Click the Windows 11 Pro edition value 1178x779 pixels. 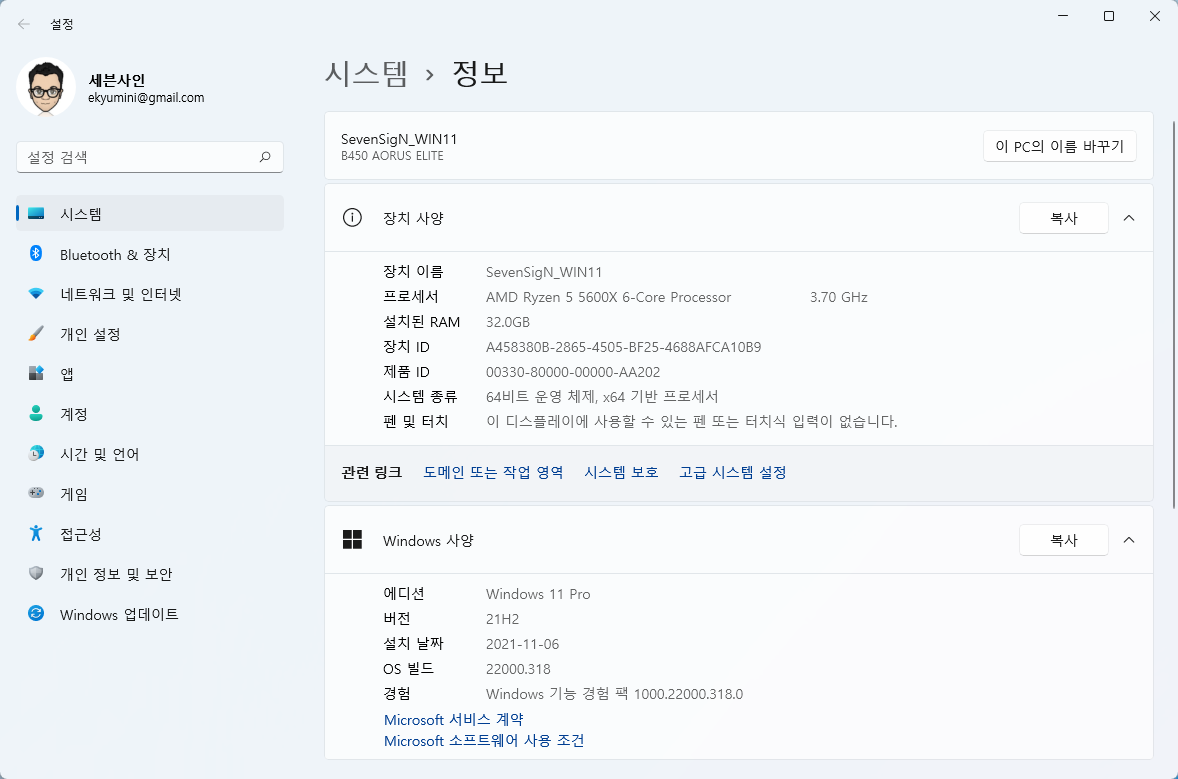pos(538,594)
